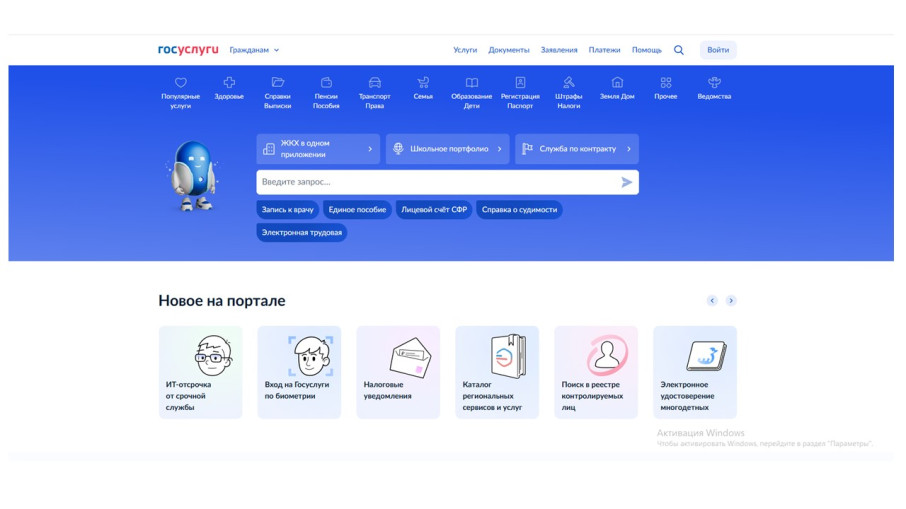Open the Земля Дом house icon
Viewport: 906px width, 509px height.
coord(618,82)
